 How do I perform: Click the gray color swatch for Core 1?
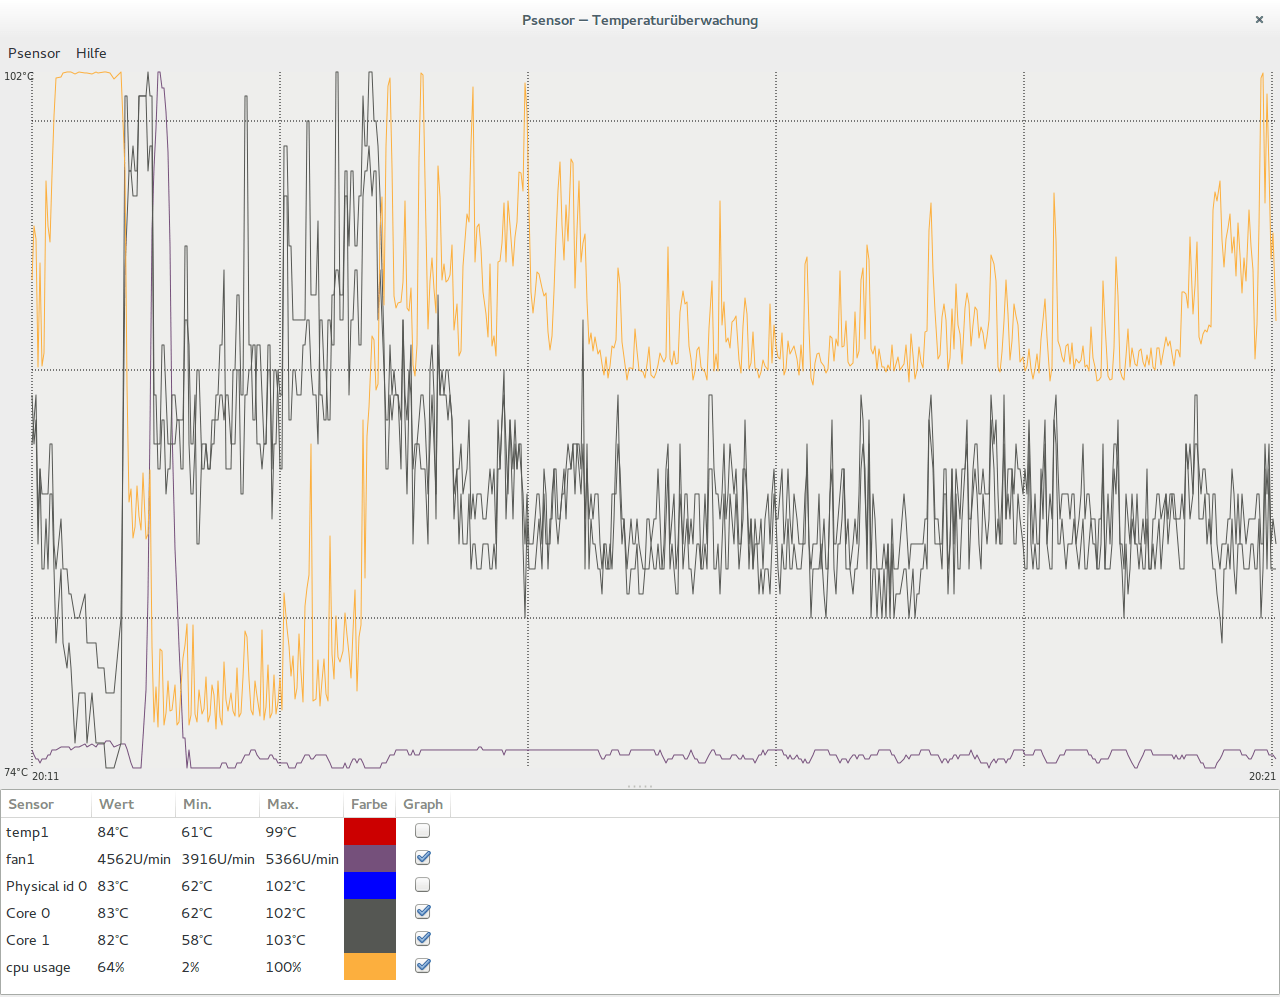click(370, 939)
